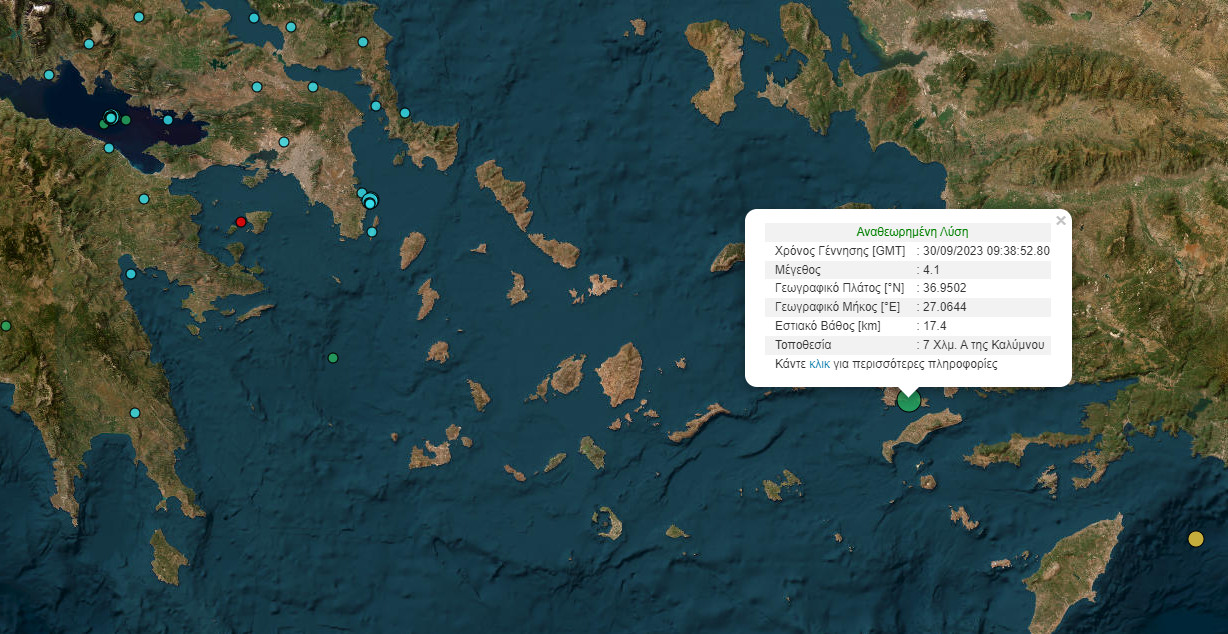Close the earthquake info popup

coord(1061,220)
